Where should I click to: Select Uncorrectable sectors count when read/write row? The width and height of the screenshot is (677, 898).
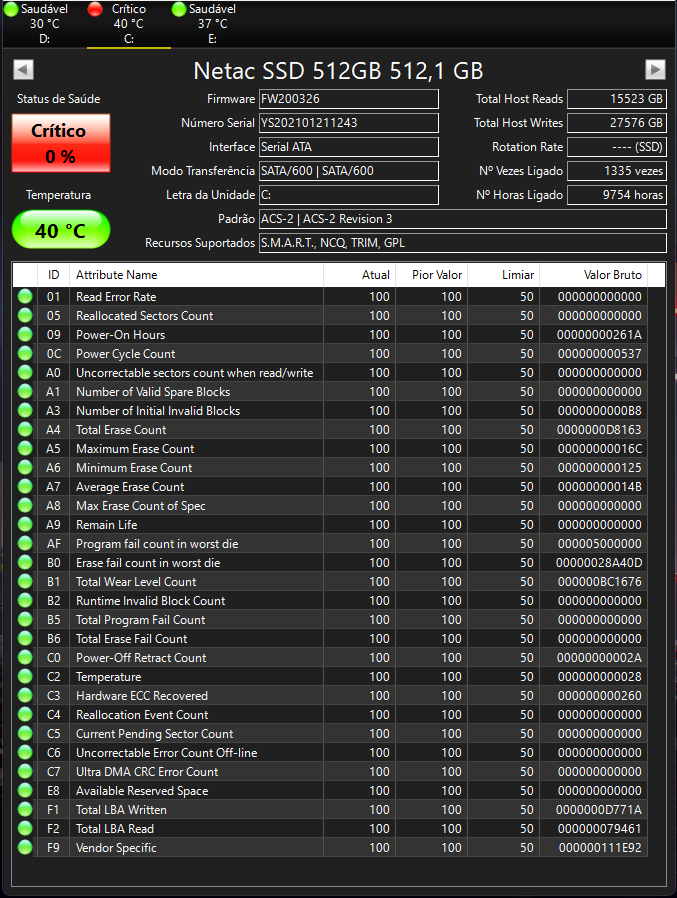pyautogui.click(x=330, y=373)
